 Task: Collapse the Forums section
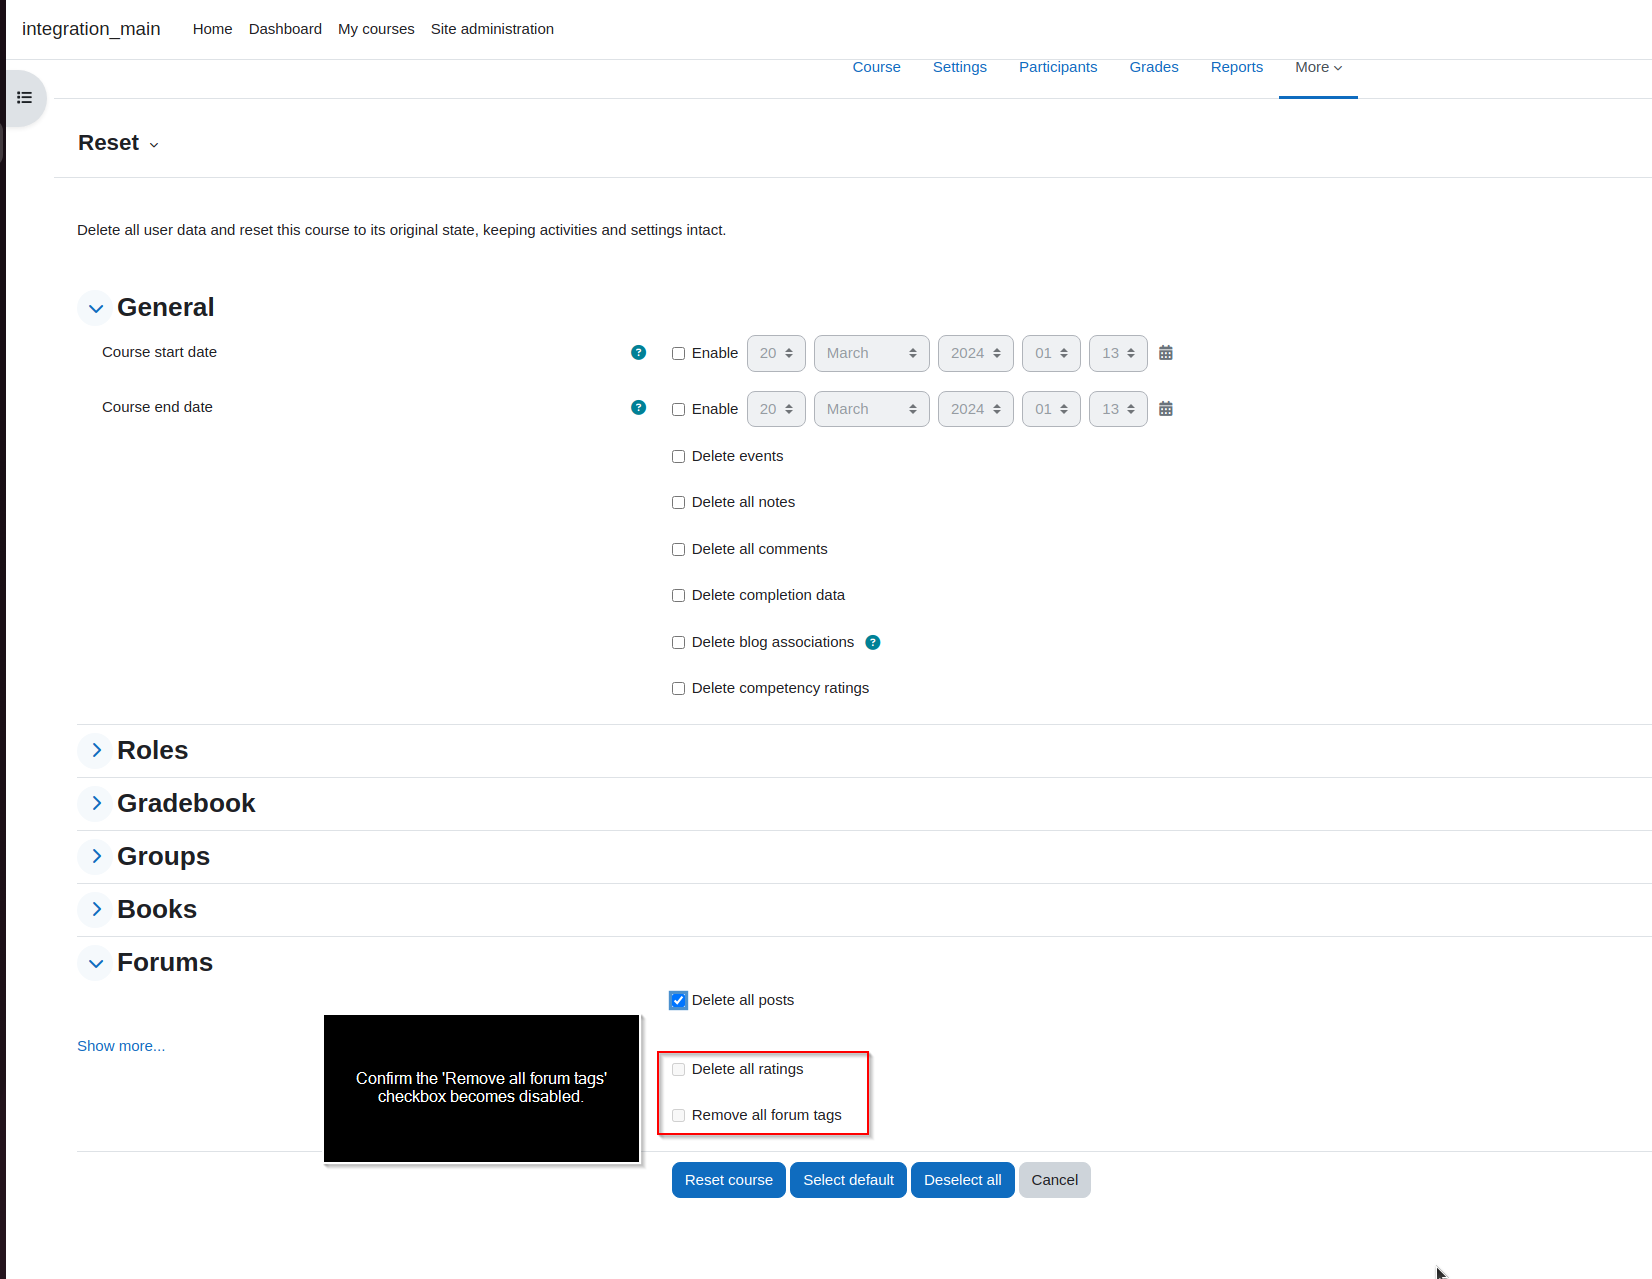[96, 963]
